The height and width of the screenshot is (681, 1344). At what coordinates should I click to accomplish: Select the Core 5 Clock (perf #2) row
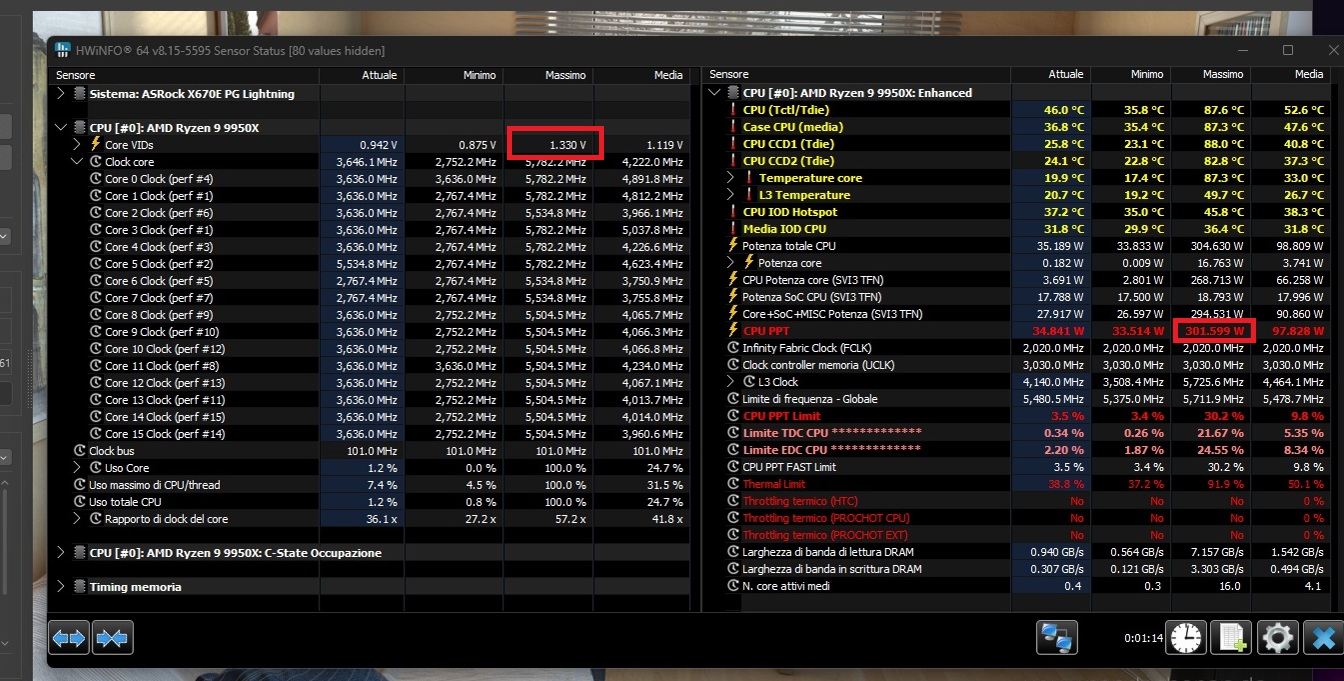(369, 264)
